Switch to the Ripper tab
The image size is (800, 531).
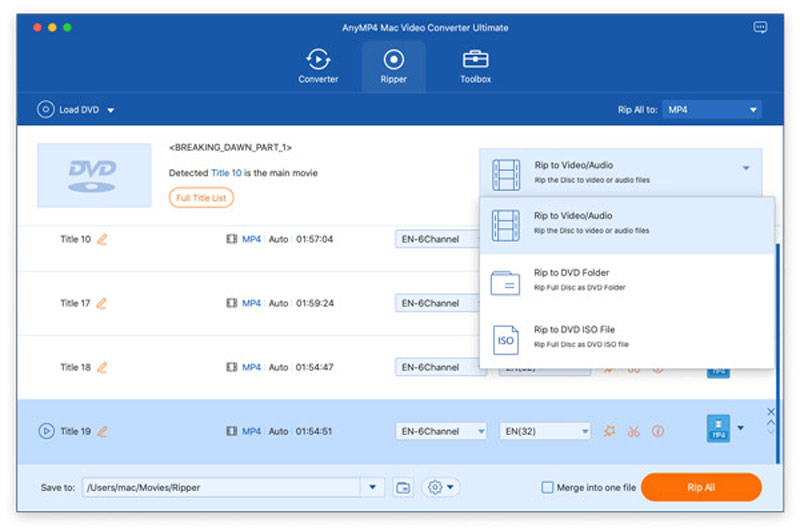coord(393,66)
